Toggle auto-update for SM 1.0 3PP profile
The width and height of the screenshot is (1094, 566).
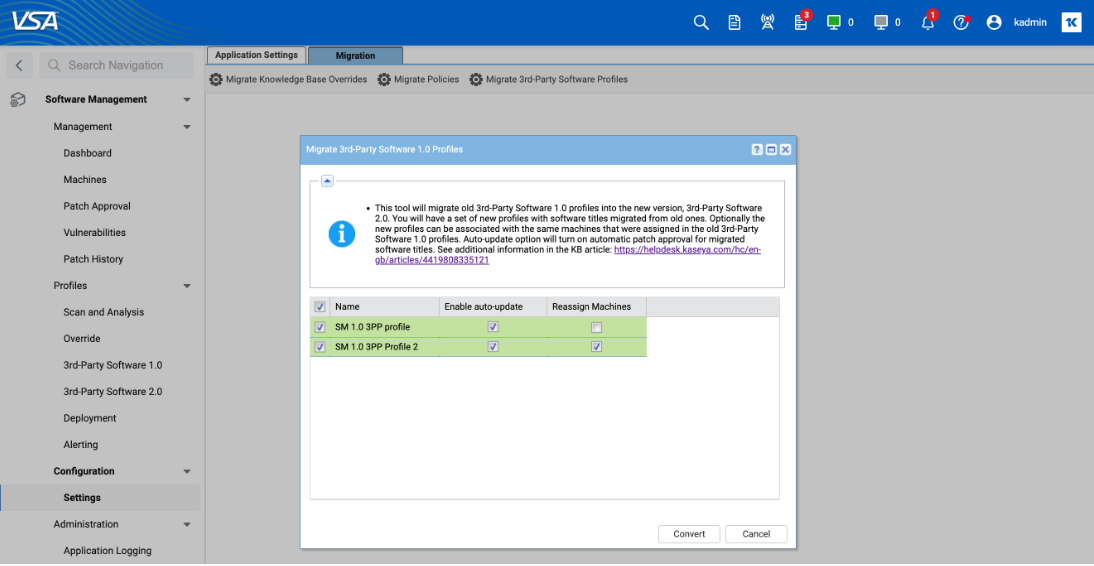pyautogui.click(x=493, y=327)
